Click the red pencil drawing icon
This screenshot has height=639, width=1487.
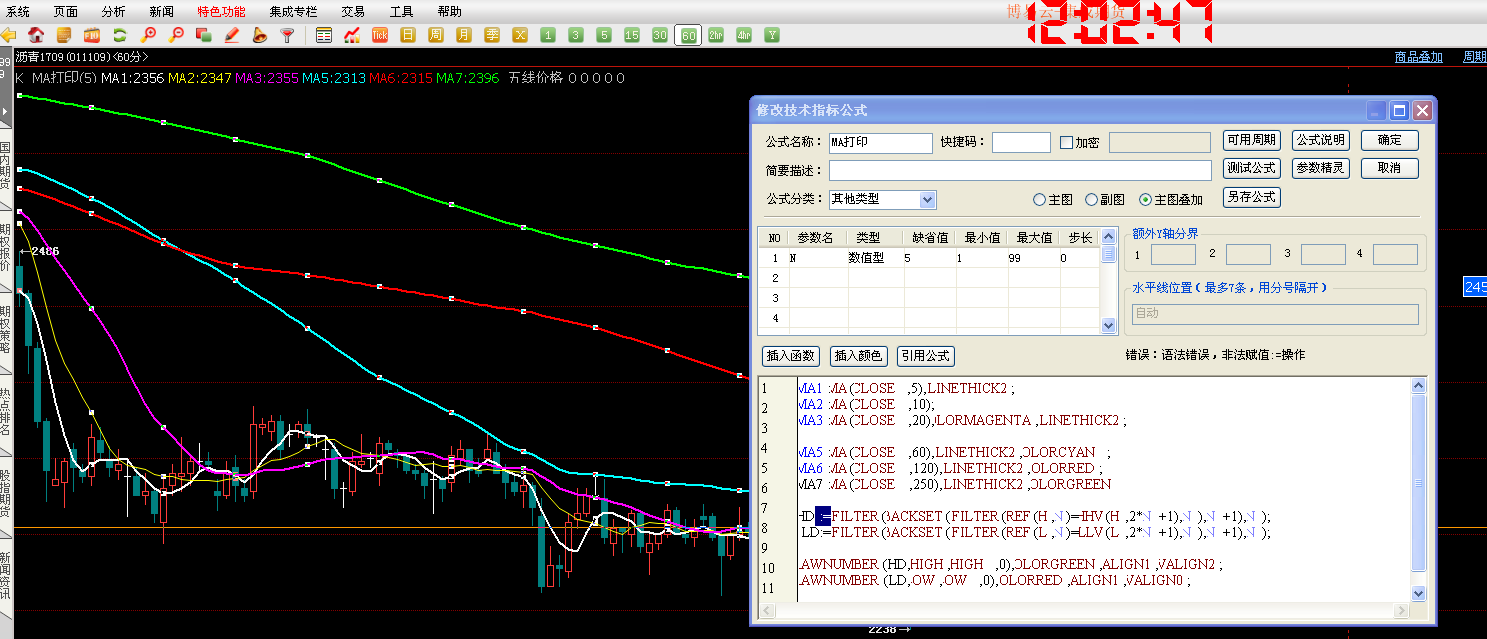click(x=232, y=35)
